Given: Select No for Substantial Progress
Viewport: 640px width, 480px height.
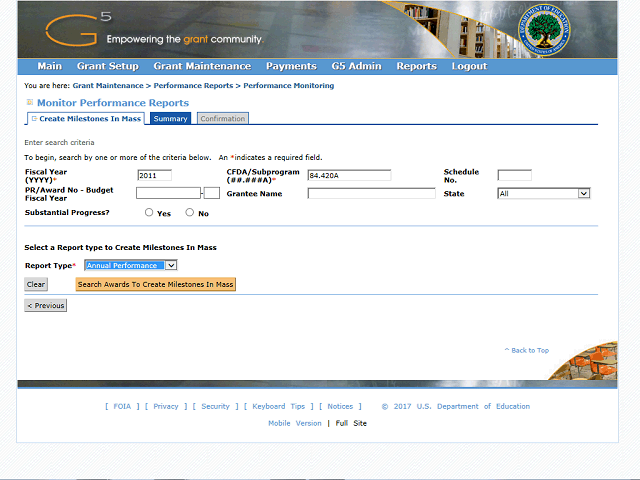Looking at the screenshot, I should point(189,212).
